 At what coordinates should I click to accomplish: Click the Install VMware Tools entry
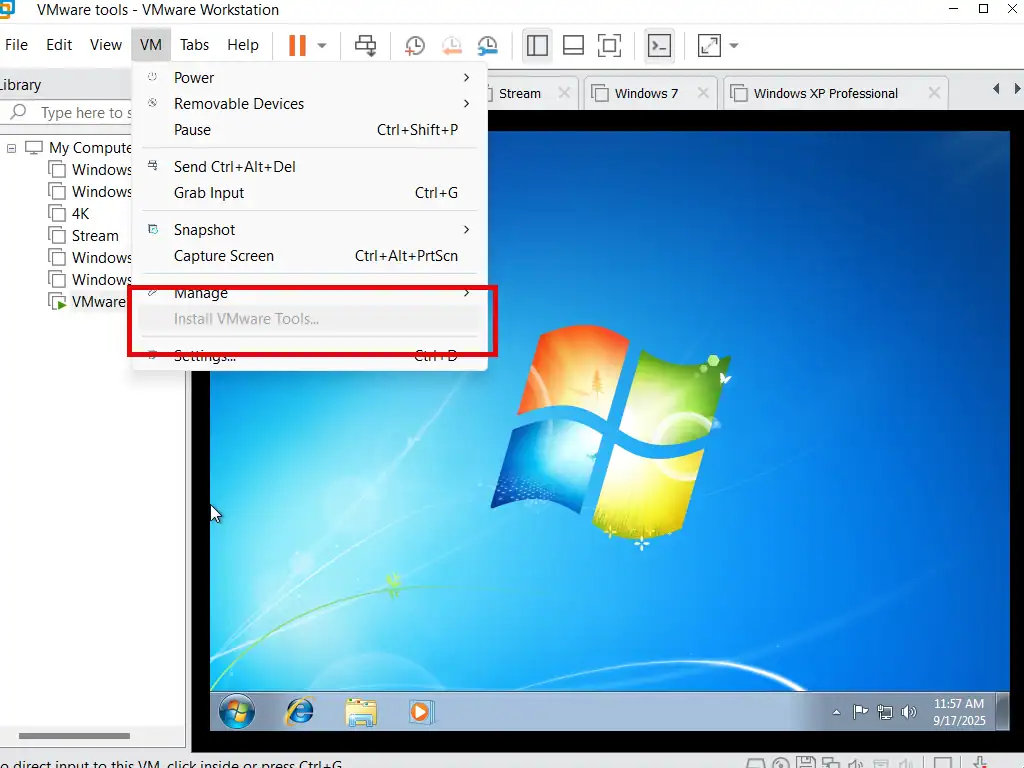tap(309, 319)
